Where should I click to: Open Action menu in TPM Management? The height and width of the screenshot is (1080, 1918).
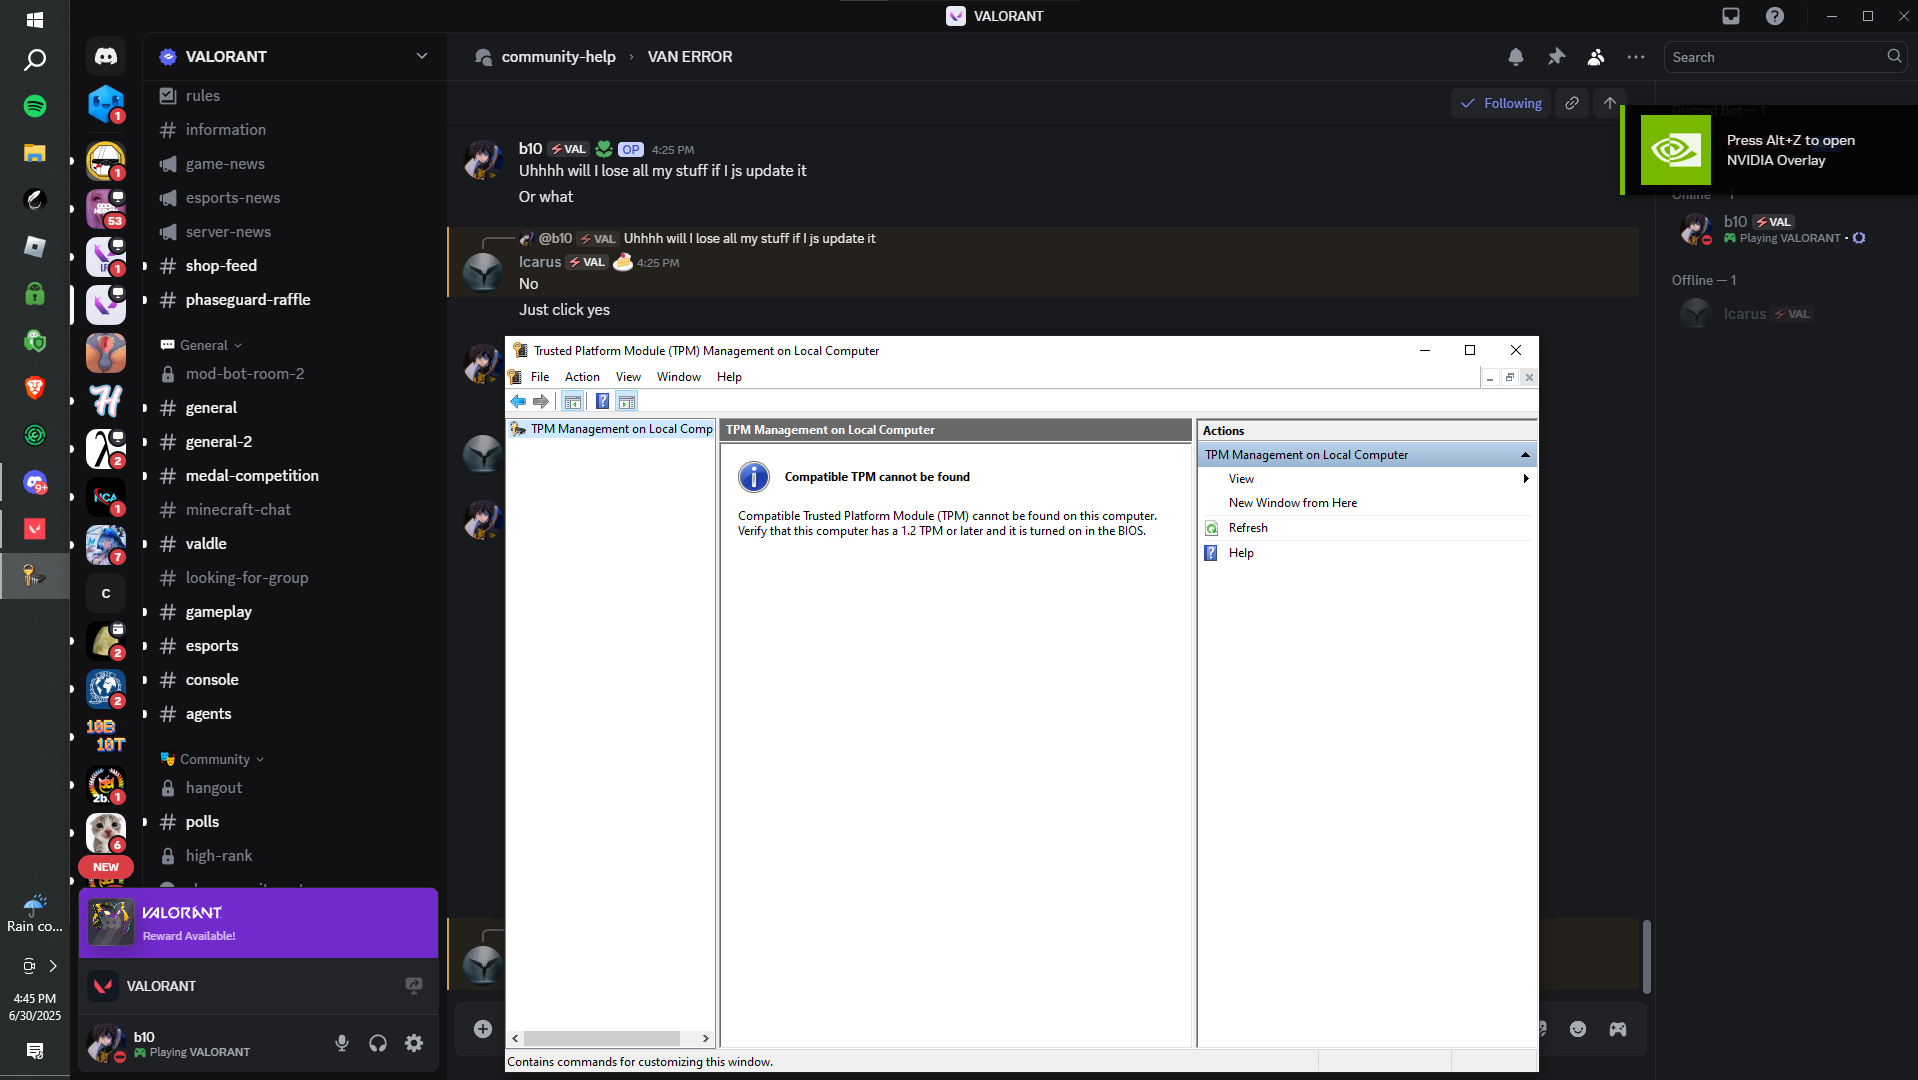582,377
